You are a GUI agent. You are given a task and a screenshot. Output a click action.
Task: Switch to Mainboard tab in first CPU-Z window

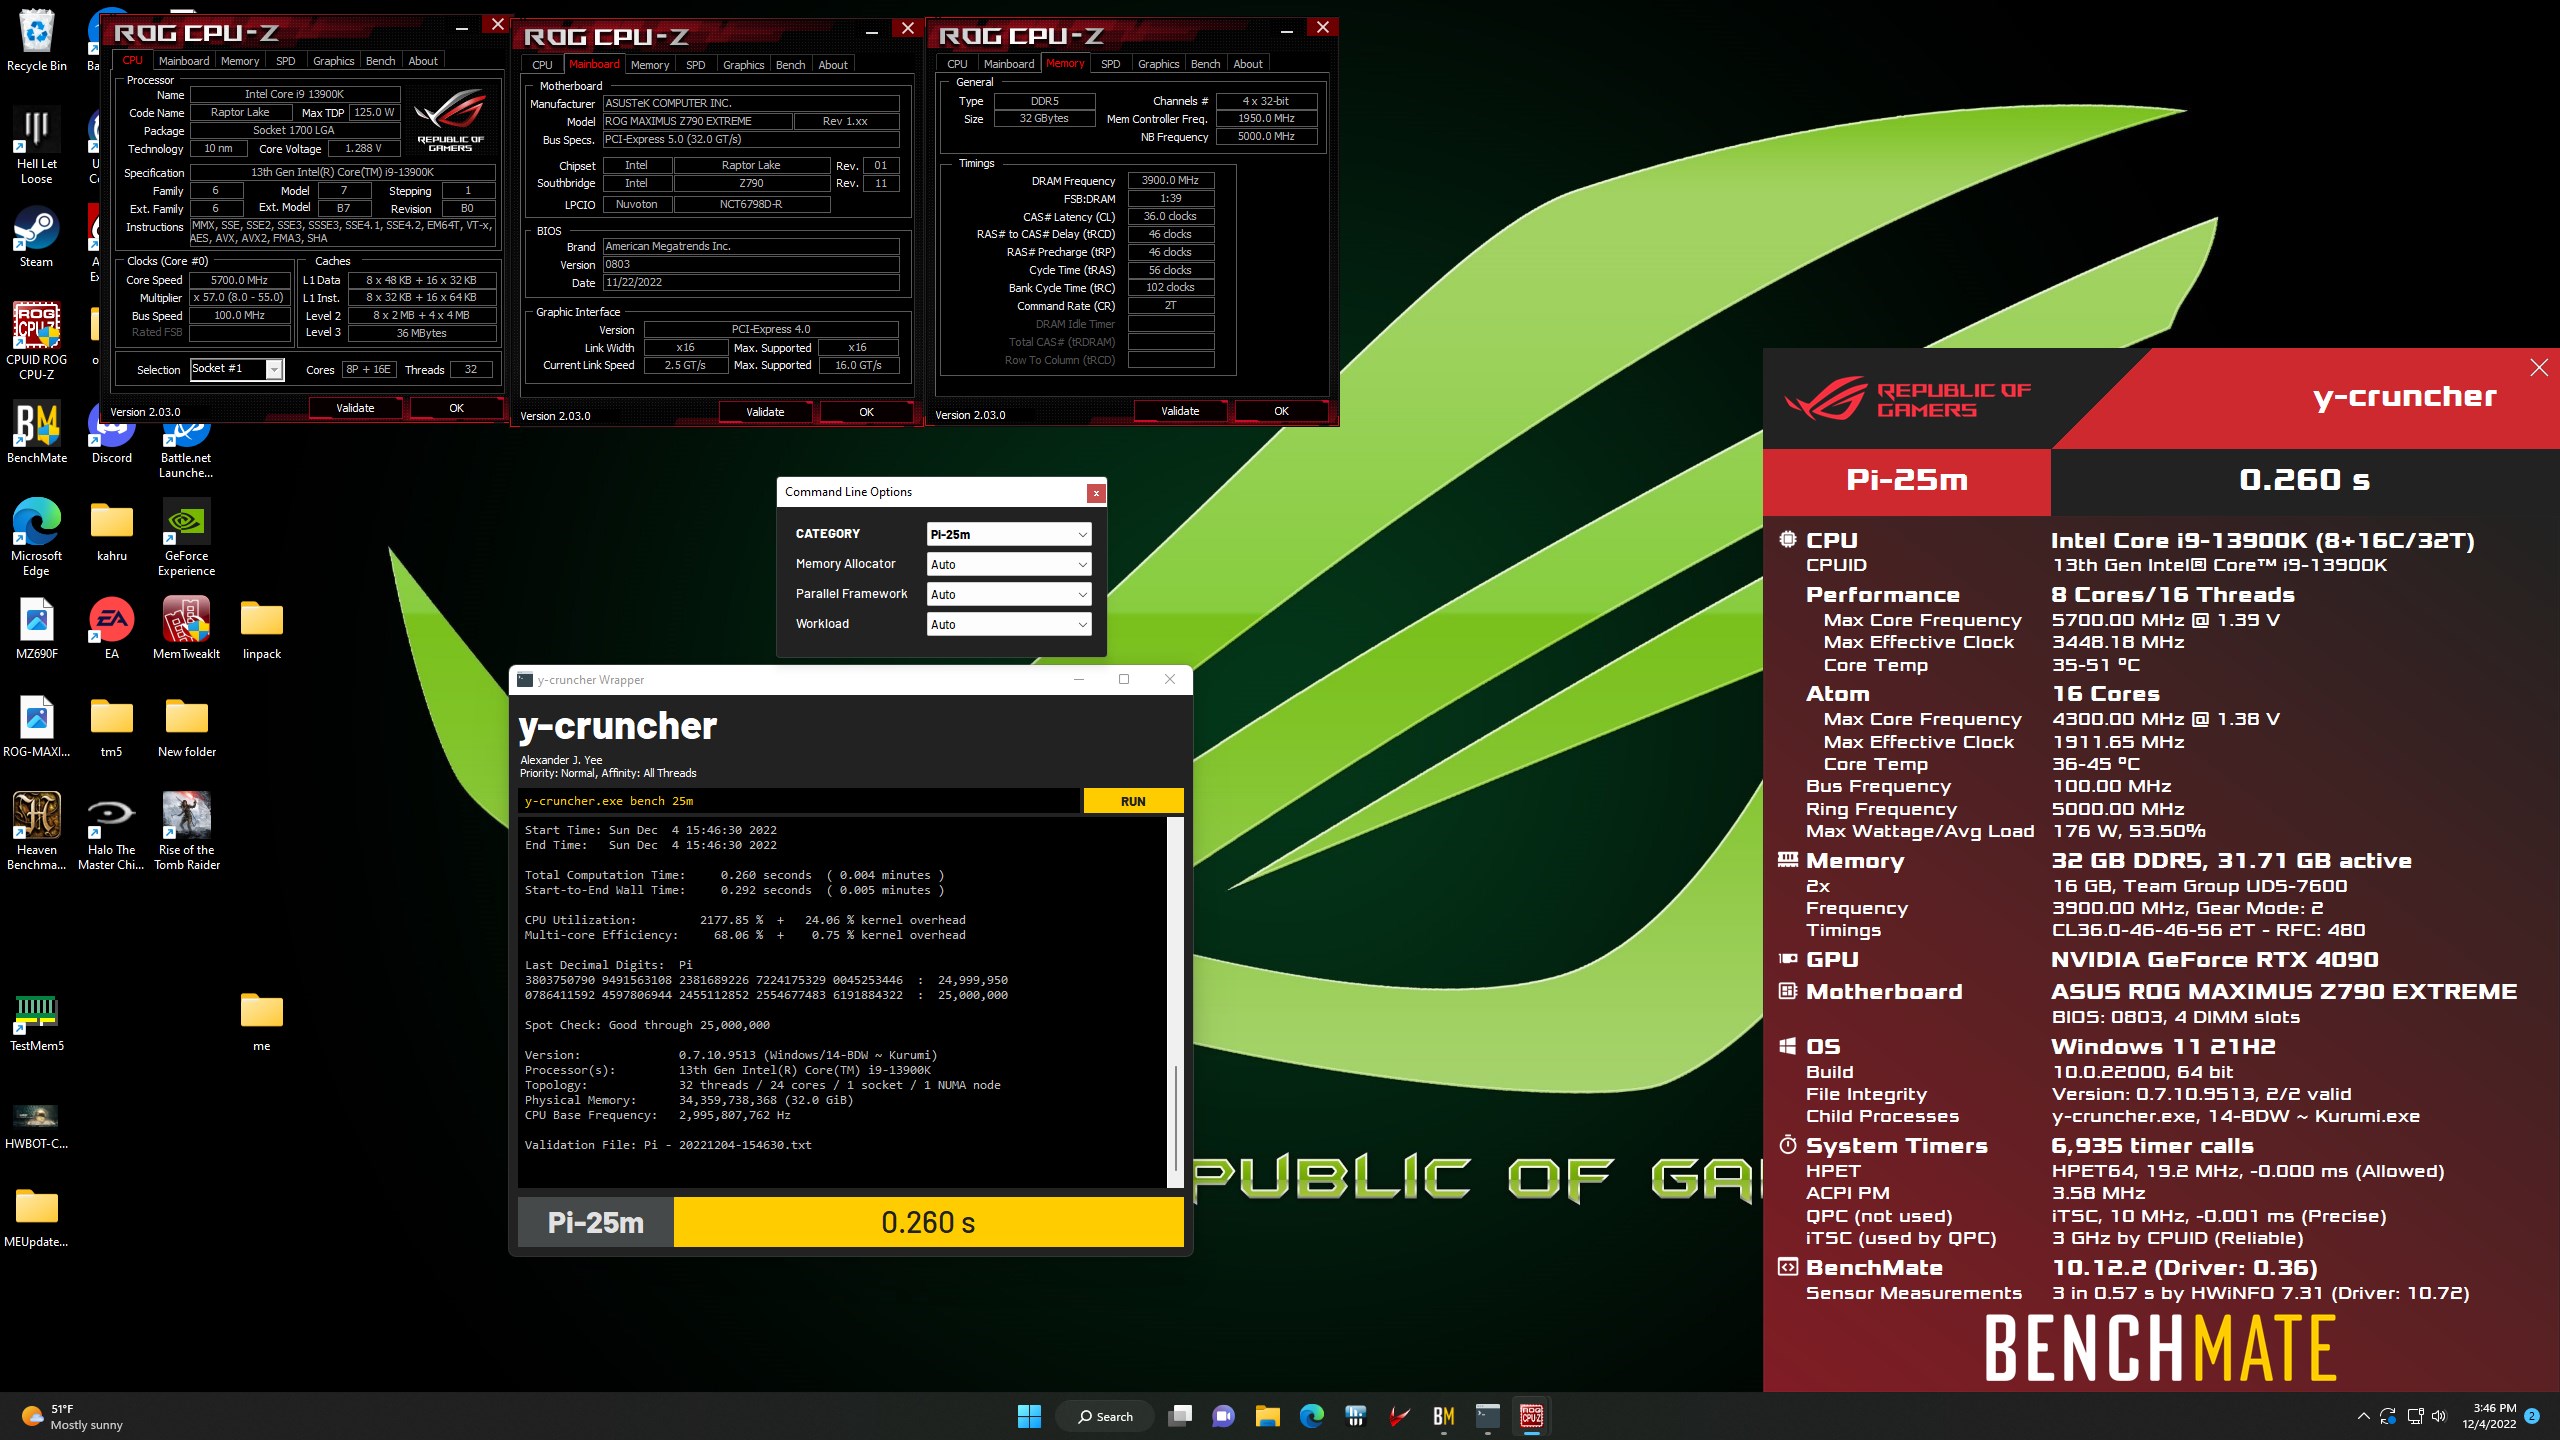(x=184, y=61)
